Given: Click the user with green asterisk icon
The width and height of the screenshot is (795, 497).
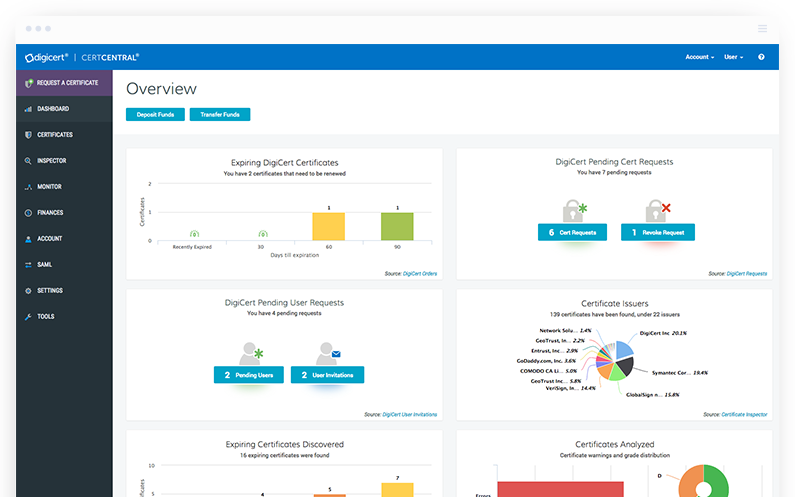Looking at the screenshot, I should [251, 353].
